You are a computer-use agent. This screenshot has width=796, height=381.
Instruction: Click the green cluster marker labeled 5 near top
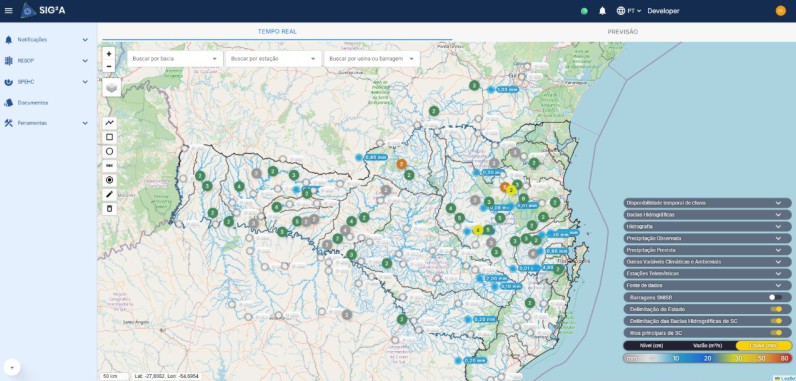pos(474,85)
